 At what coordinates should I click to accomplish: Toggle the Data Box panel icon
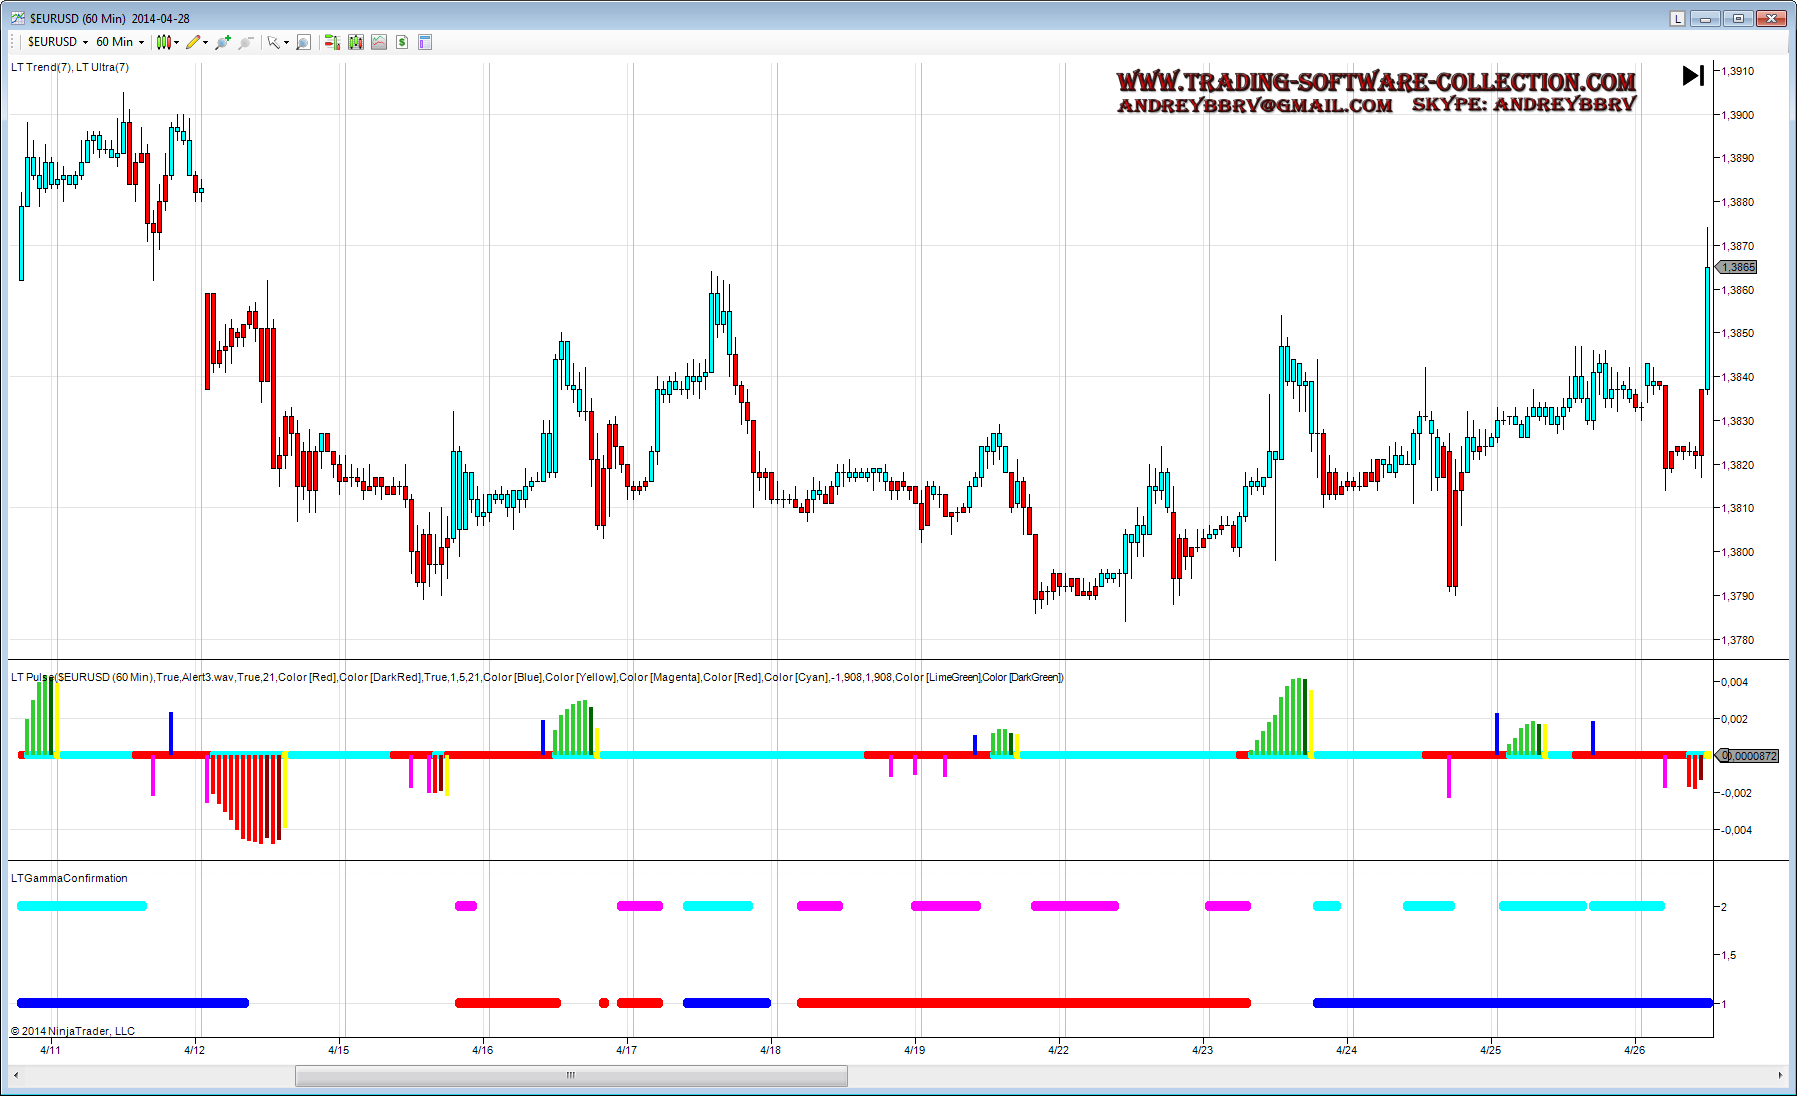click(x=425, y=42)
